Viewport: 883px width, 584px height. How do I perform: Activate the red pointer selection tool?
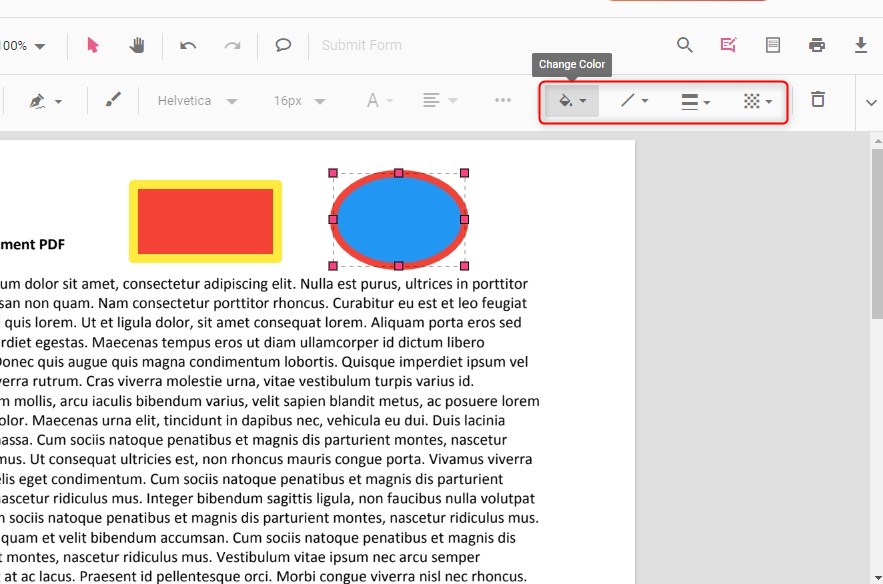[92, 45]
